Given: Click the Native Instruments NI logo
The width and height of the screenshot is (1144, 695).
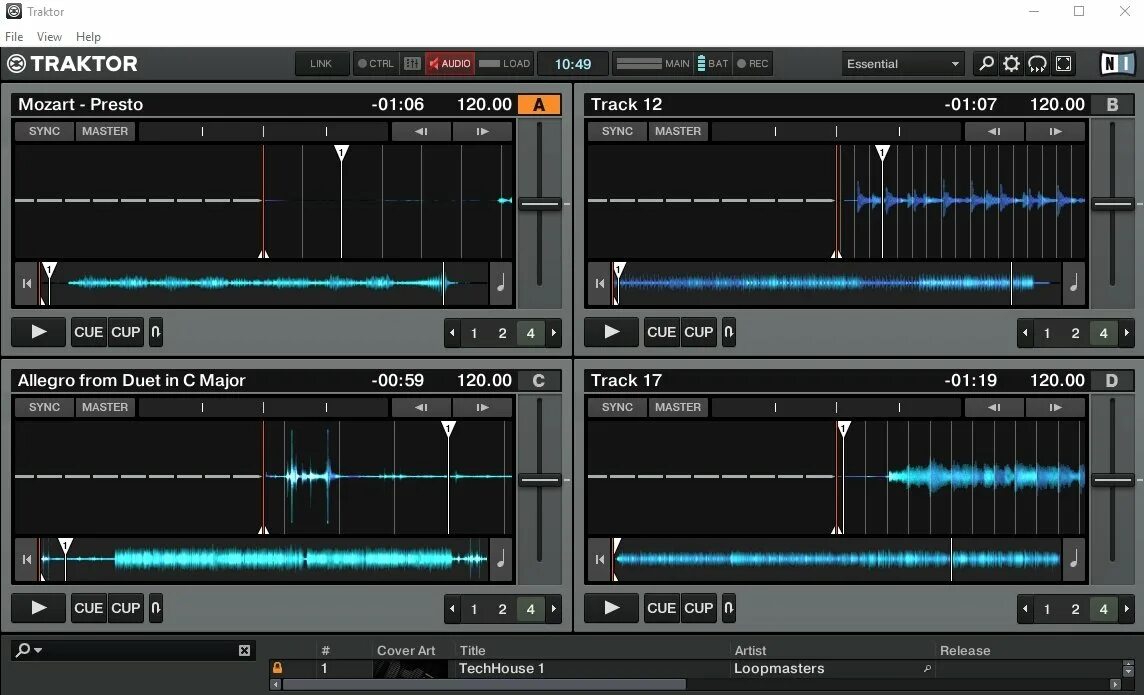Looking at the screenshot, I should click(1118, 64).
